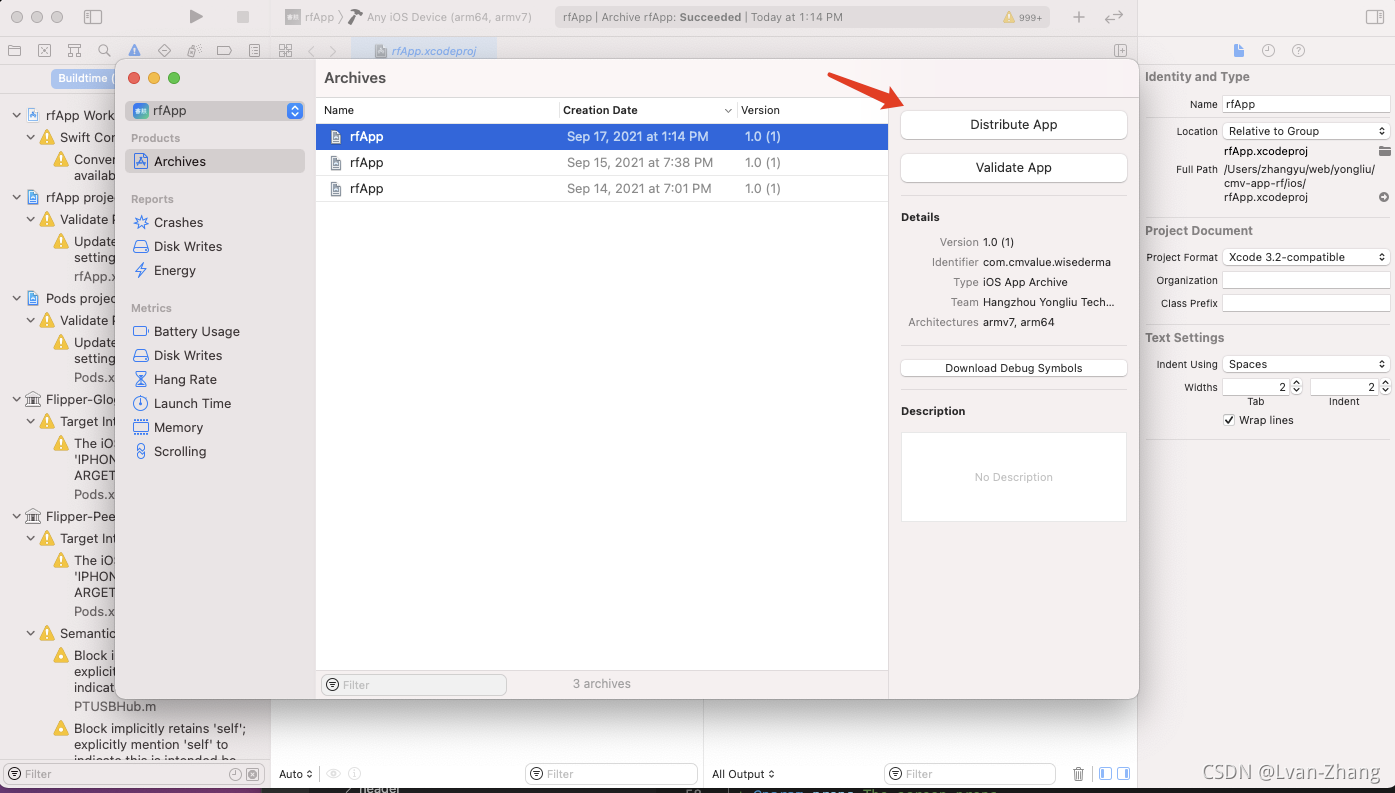Click the Distribute App button
This screenshot has width=1395, height=793.
coord(1014,125)
